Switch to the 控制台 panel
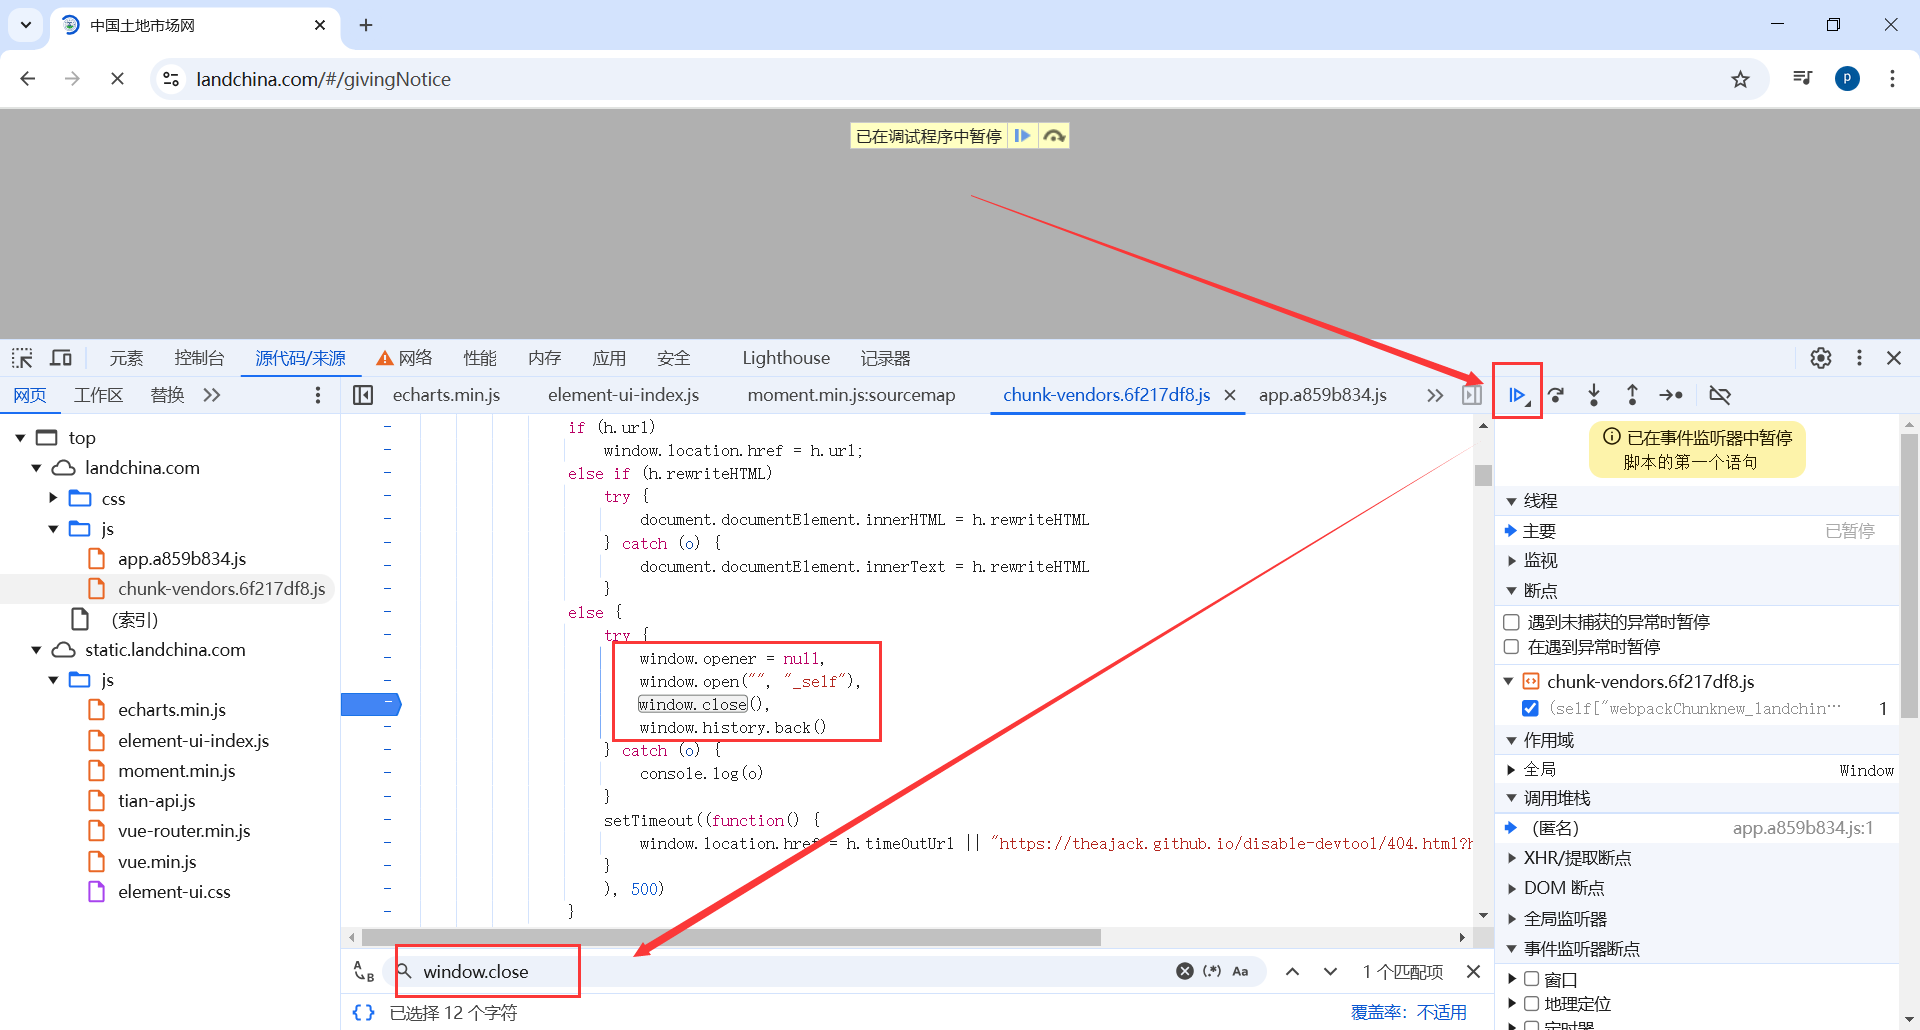 pyautogui.click(x=199, y=358)
